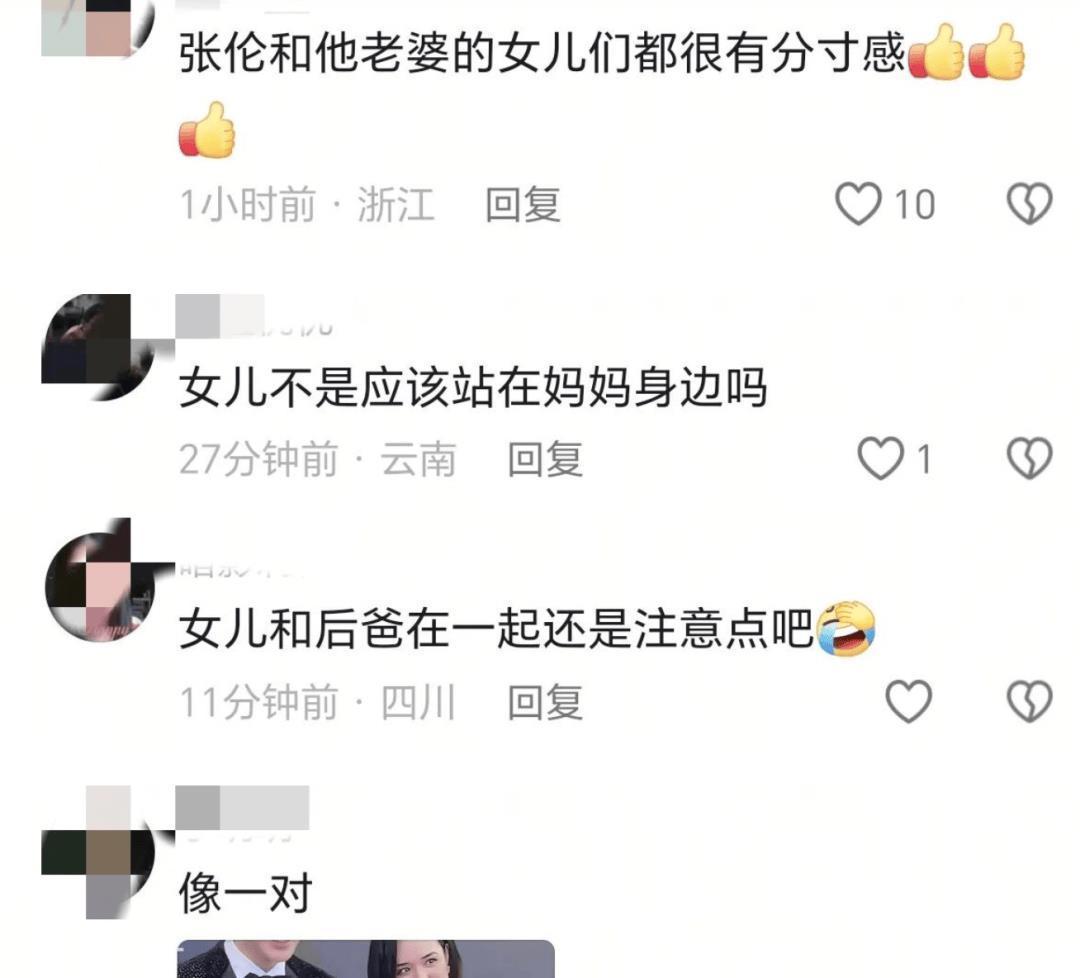Tap 回复 under the Yunnan comment
This screenshot has height=978, width=1080.
point(545,459)
